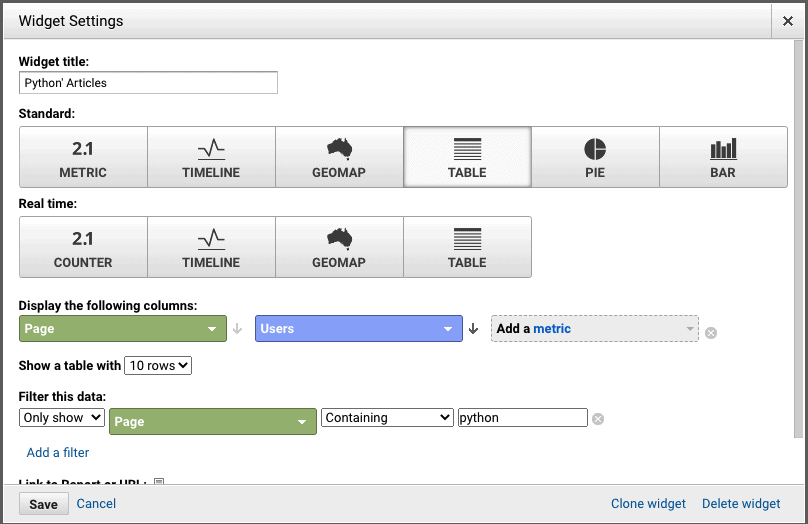Remove the python filter row

(598, 419)
